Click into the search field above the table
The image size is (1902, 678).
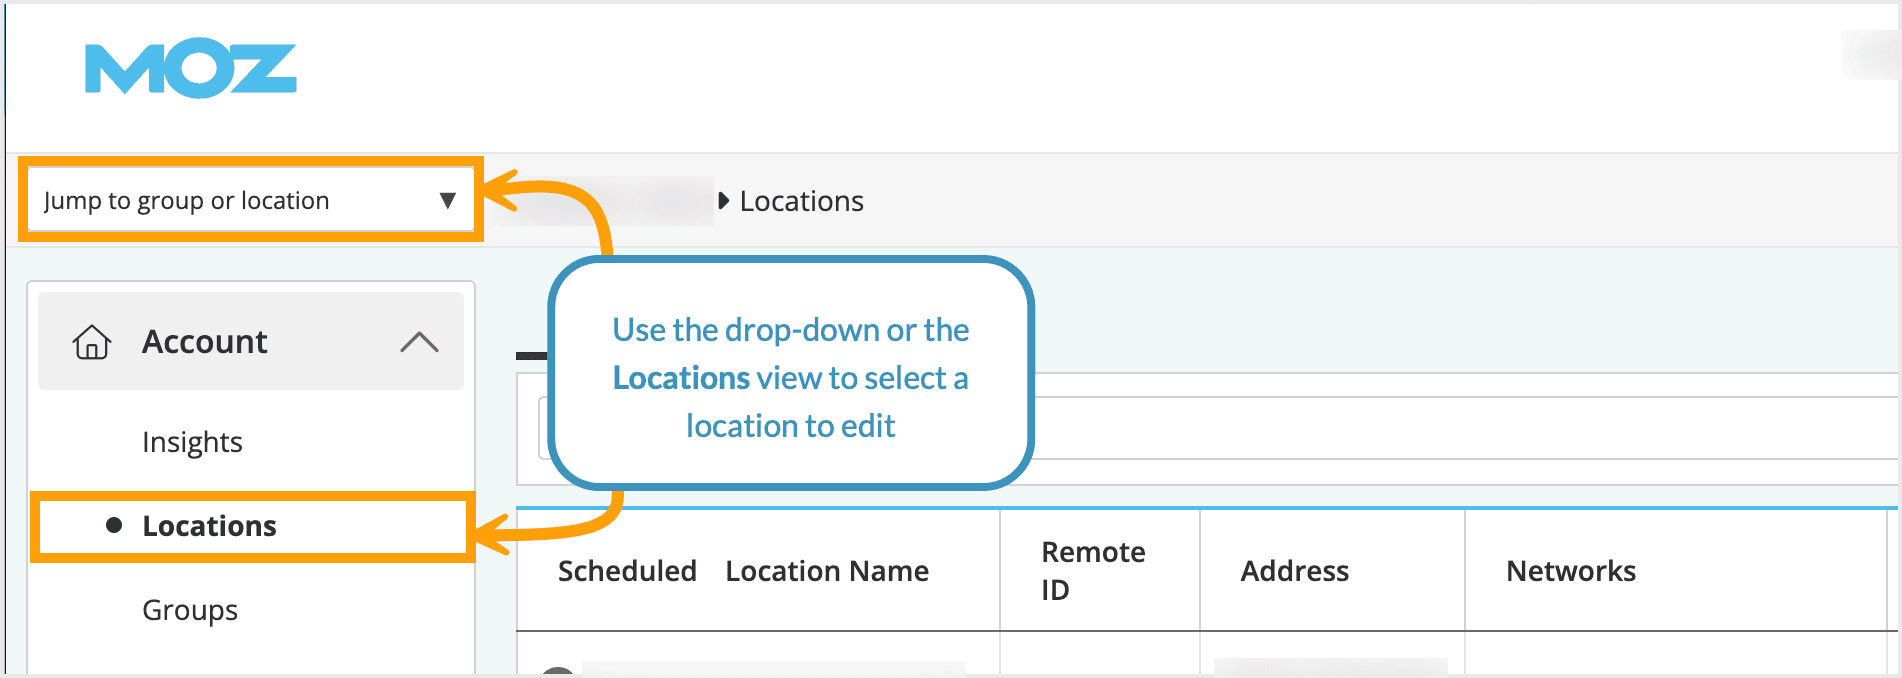[1400, 428]
